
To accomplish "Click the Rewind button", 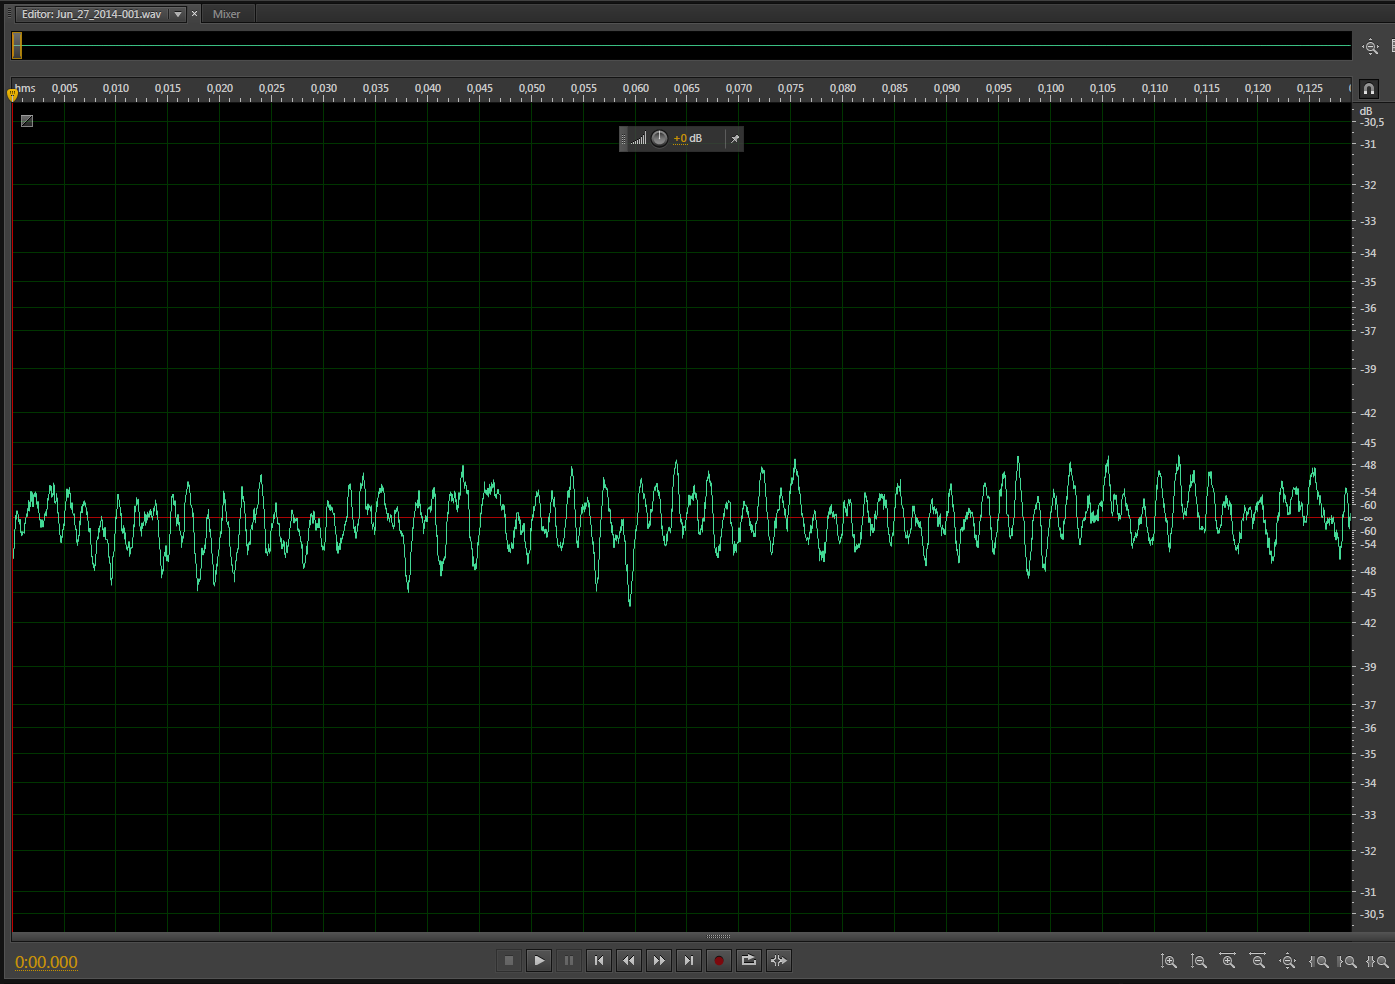I will pyautogui.click(x=629, y=961).
